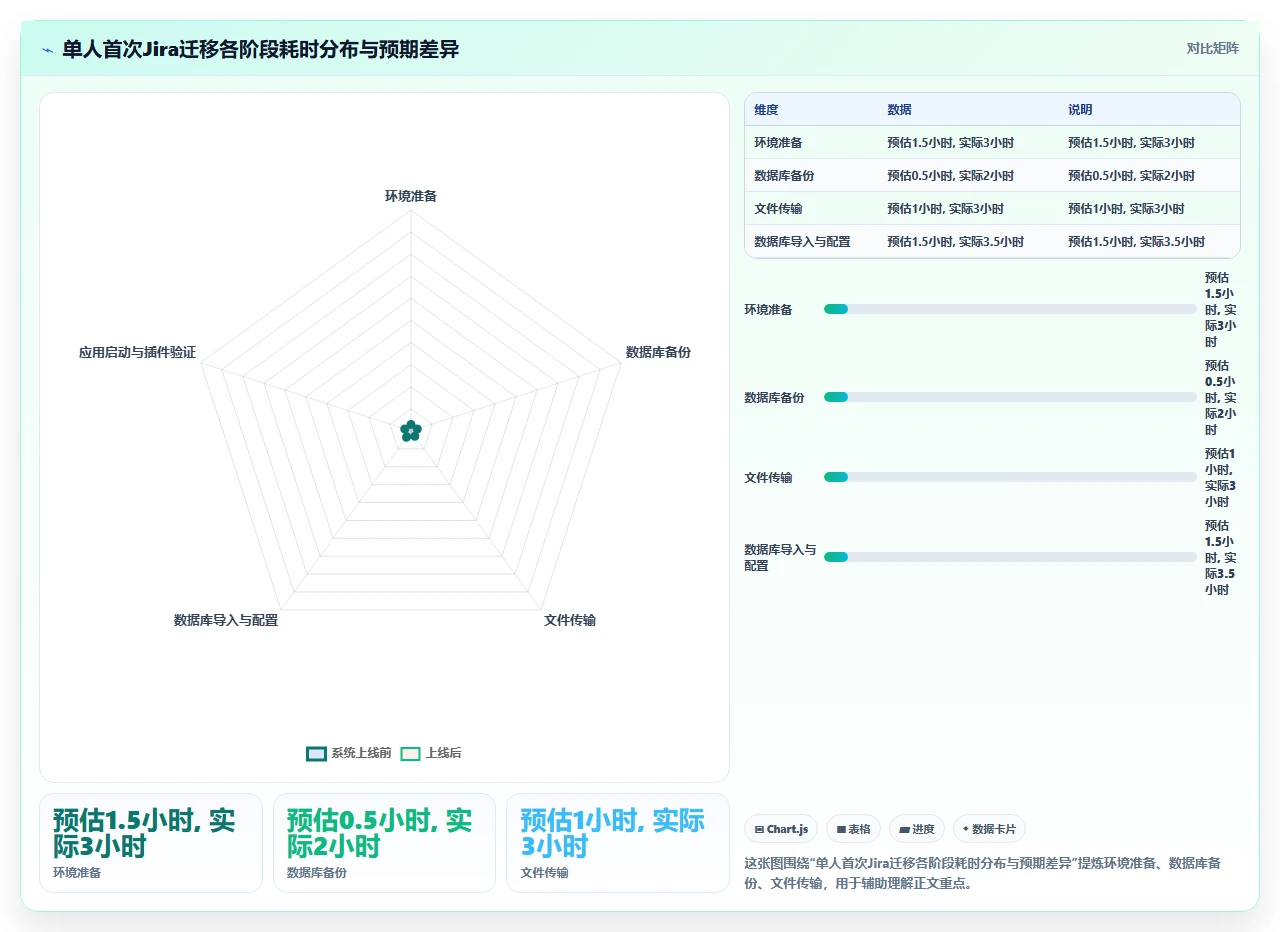Click the 进度 tag
Screen dimensions: 1280x932
click(916, 829)
